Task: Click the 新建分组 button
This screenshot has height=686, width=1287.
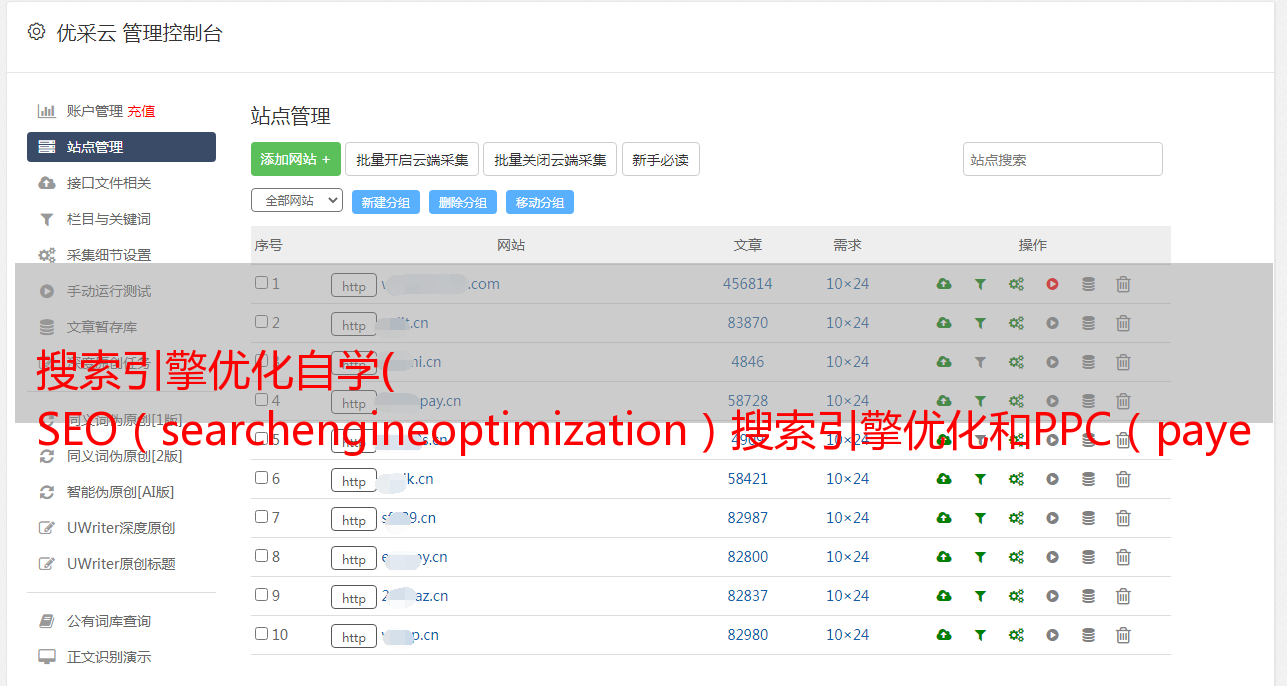Action: 386,202
